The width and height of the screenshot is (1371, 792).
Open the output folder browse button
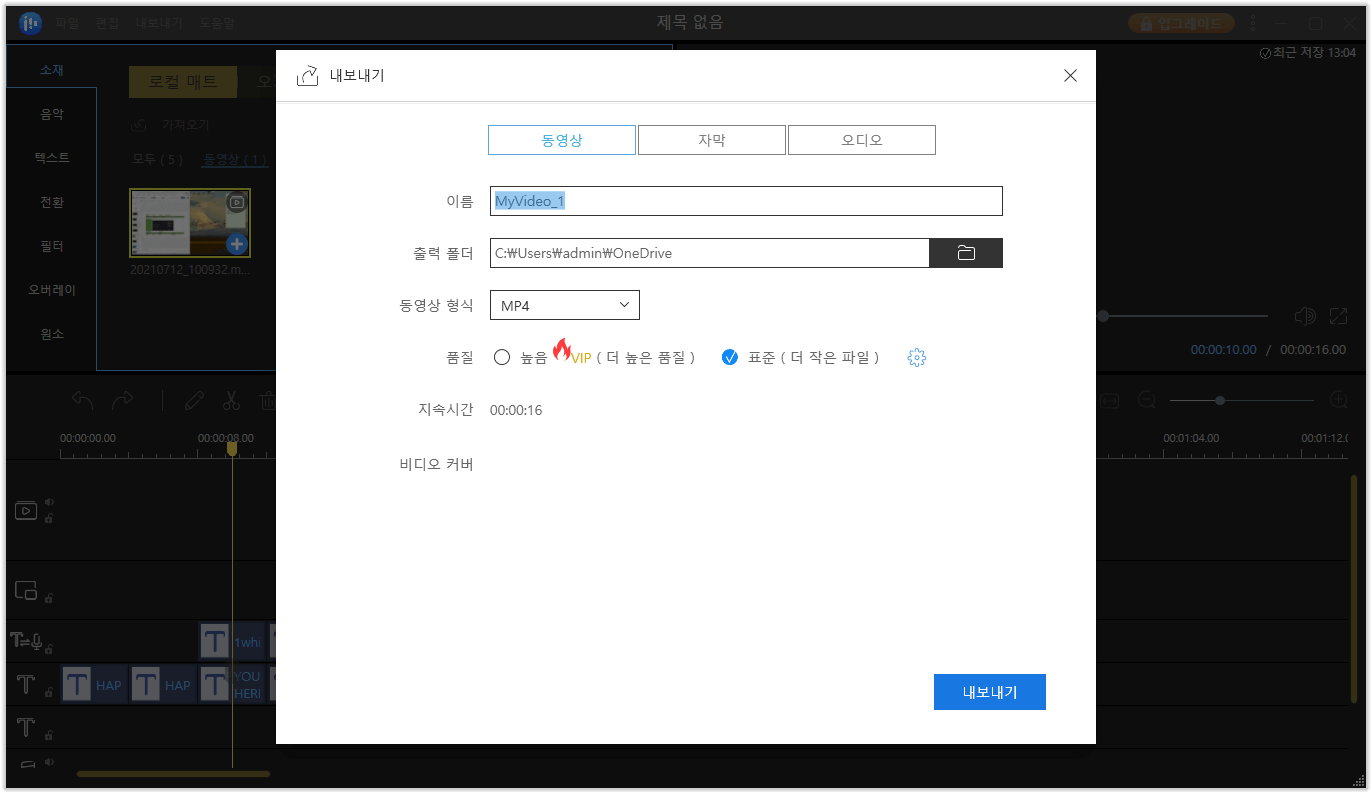tap(965, 252)
